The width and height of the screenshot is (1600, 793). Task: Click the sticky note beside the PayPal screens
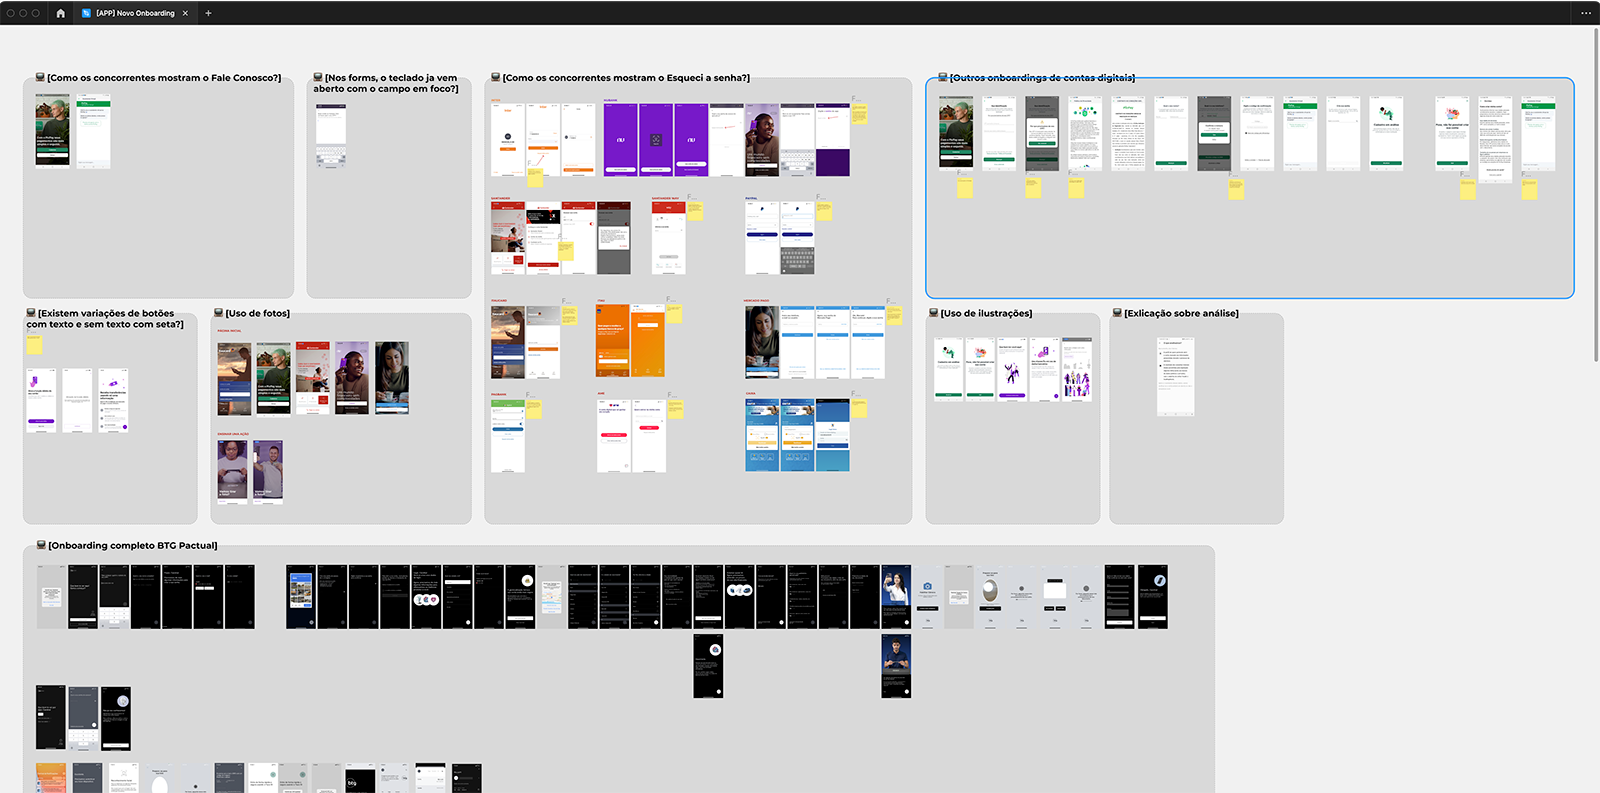tap(824, 211)
